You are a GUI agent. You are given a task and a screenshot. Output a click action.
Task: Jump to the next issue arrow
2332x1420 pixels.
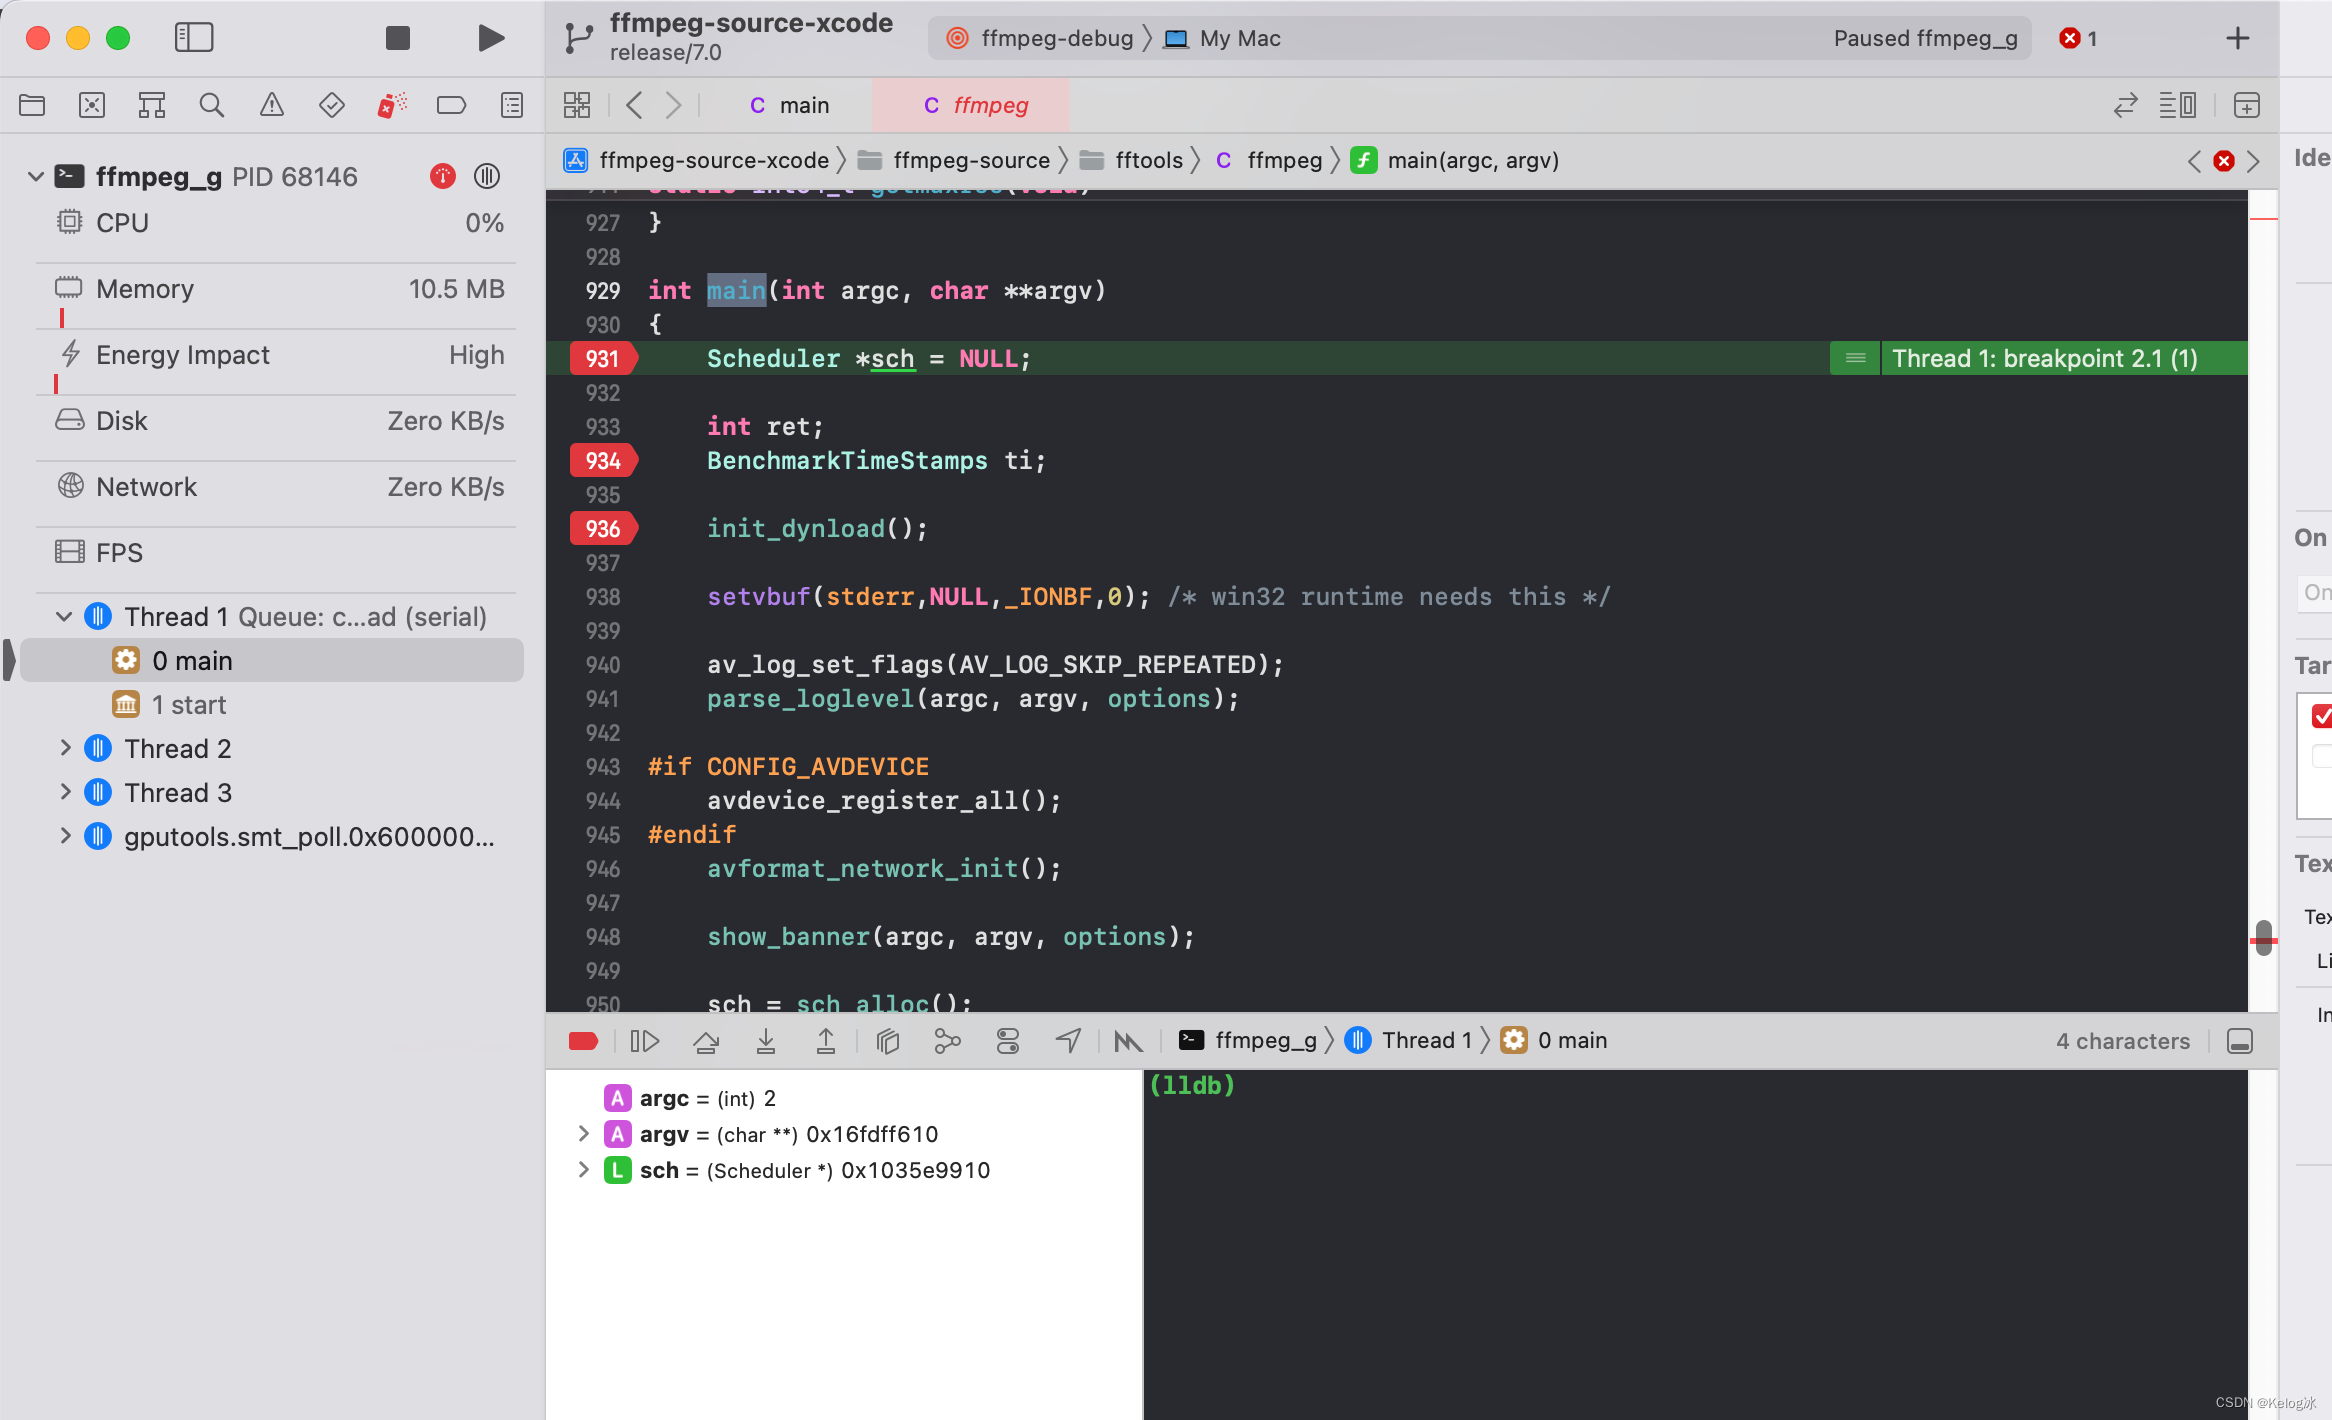[x=2253, y=161]
